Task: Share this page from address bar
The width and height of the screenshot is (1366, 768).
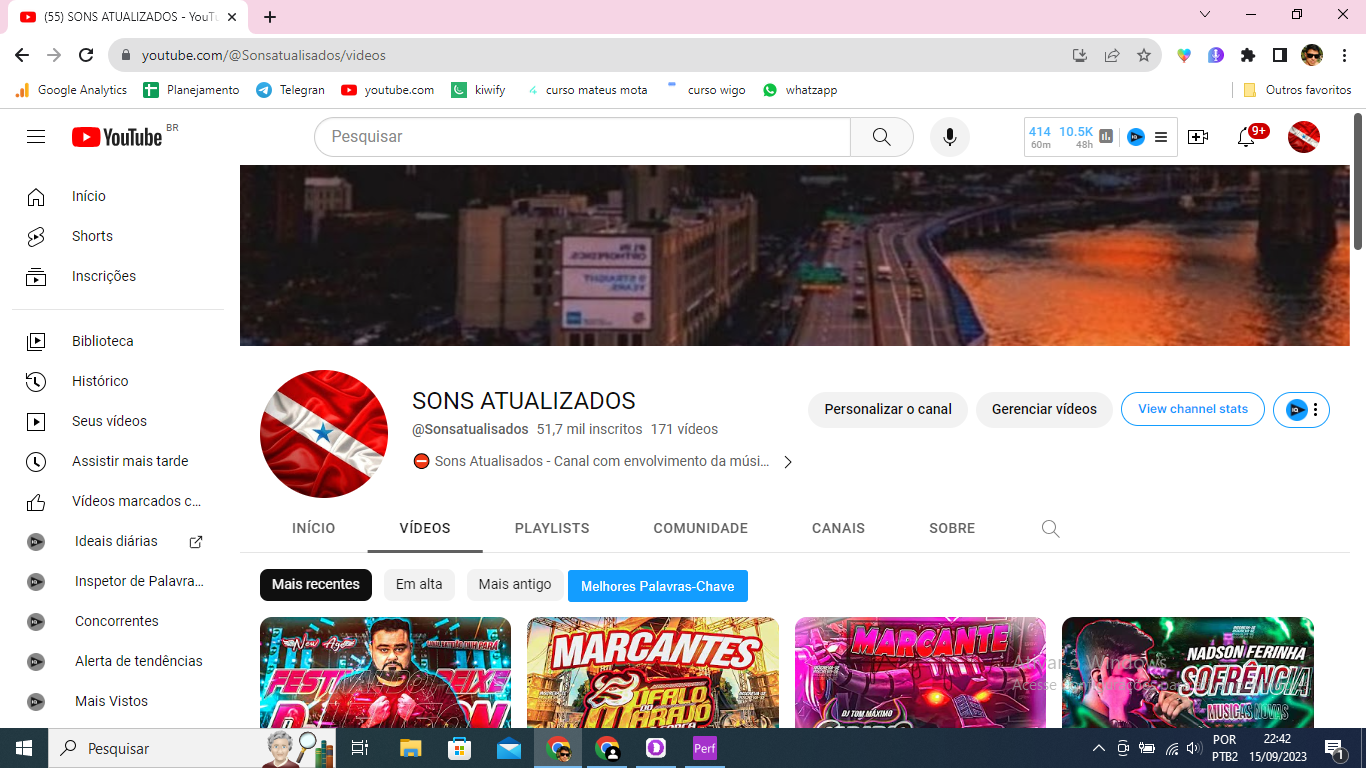Action: pyautogui.click(x=1112, y=55)
